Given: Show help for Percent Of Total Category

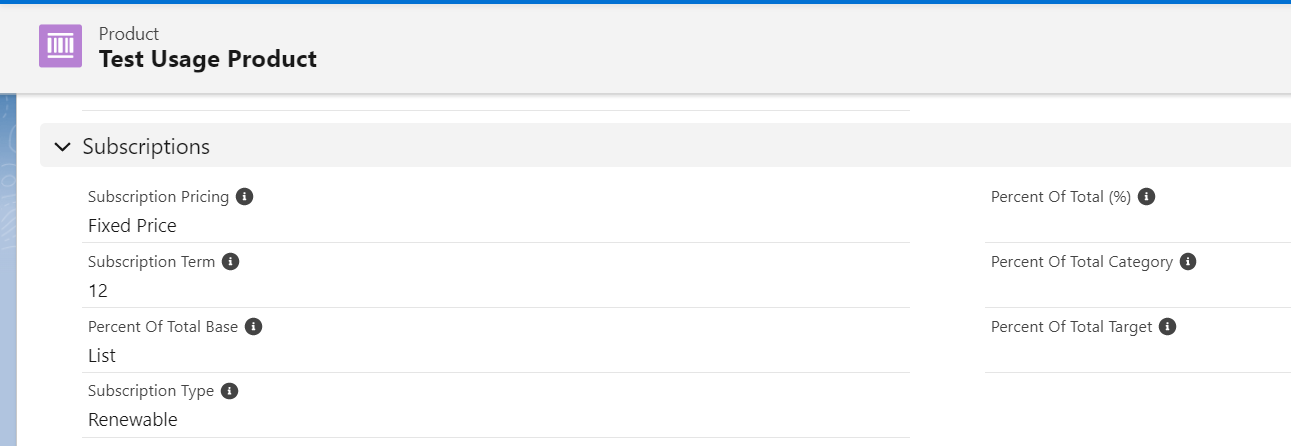Looking at the screenshot, I should coord(1188,262).
